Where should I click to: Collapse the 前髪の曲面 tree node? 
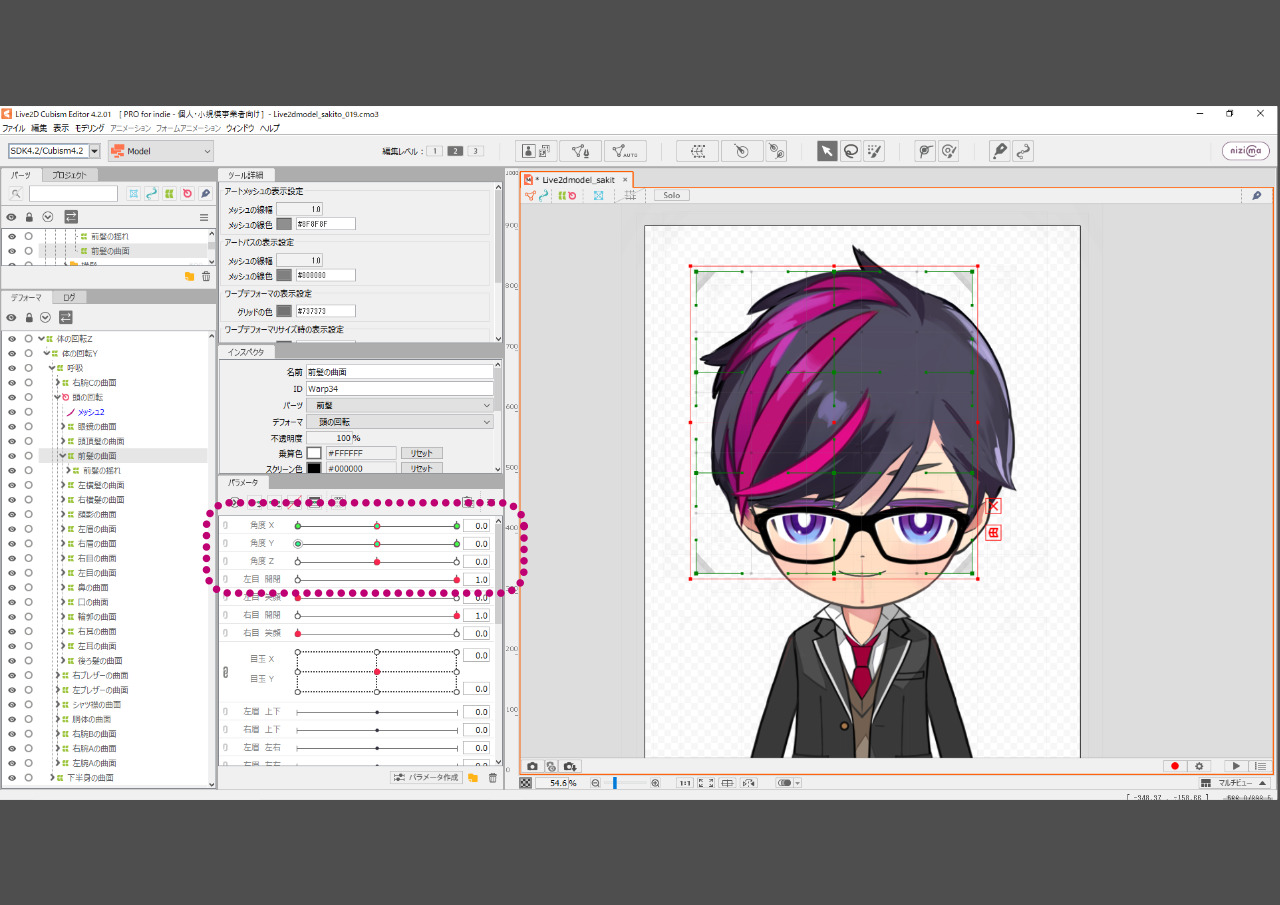62,455
